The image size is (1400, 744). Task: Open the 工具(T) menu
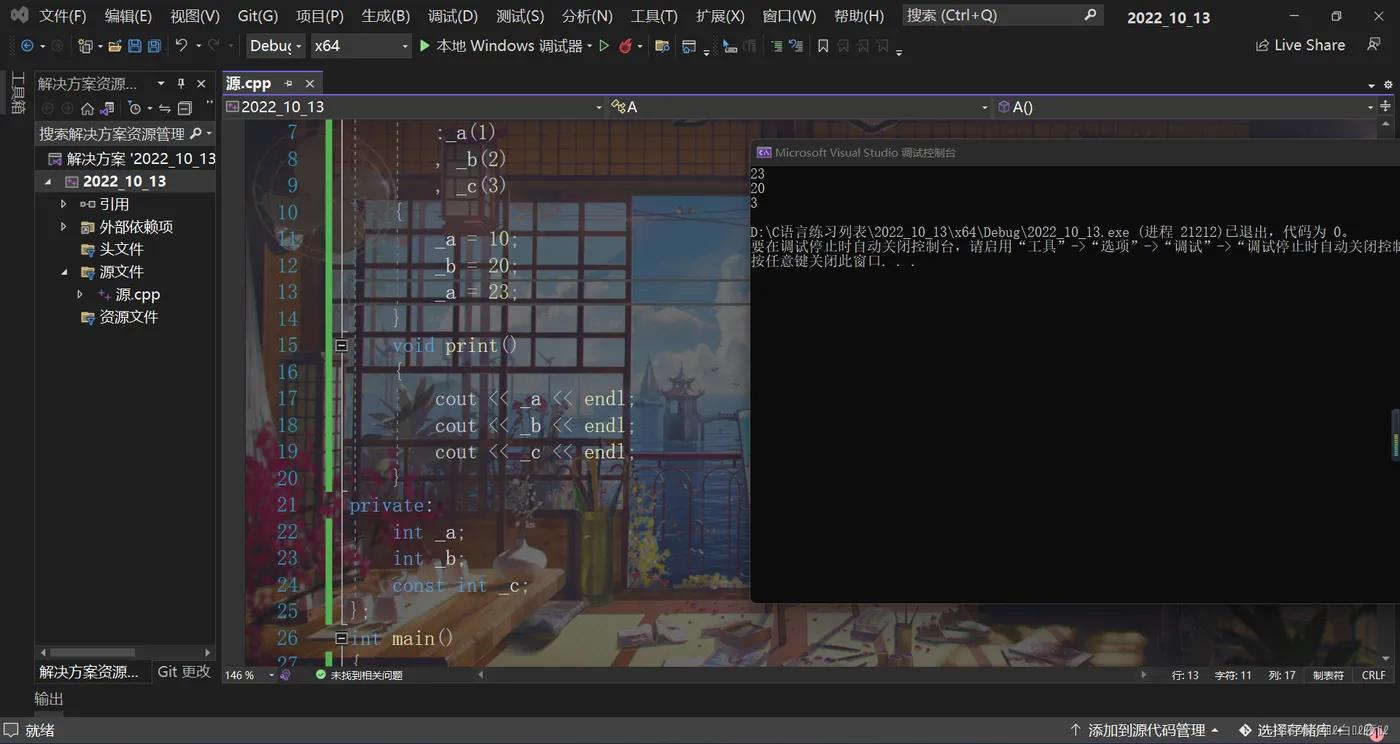[654, 16]
